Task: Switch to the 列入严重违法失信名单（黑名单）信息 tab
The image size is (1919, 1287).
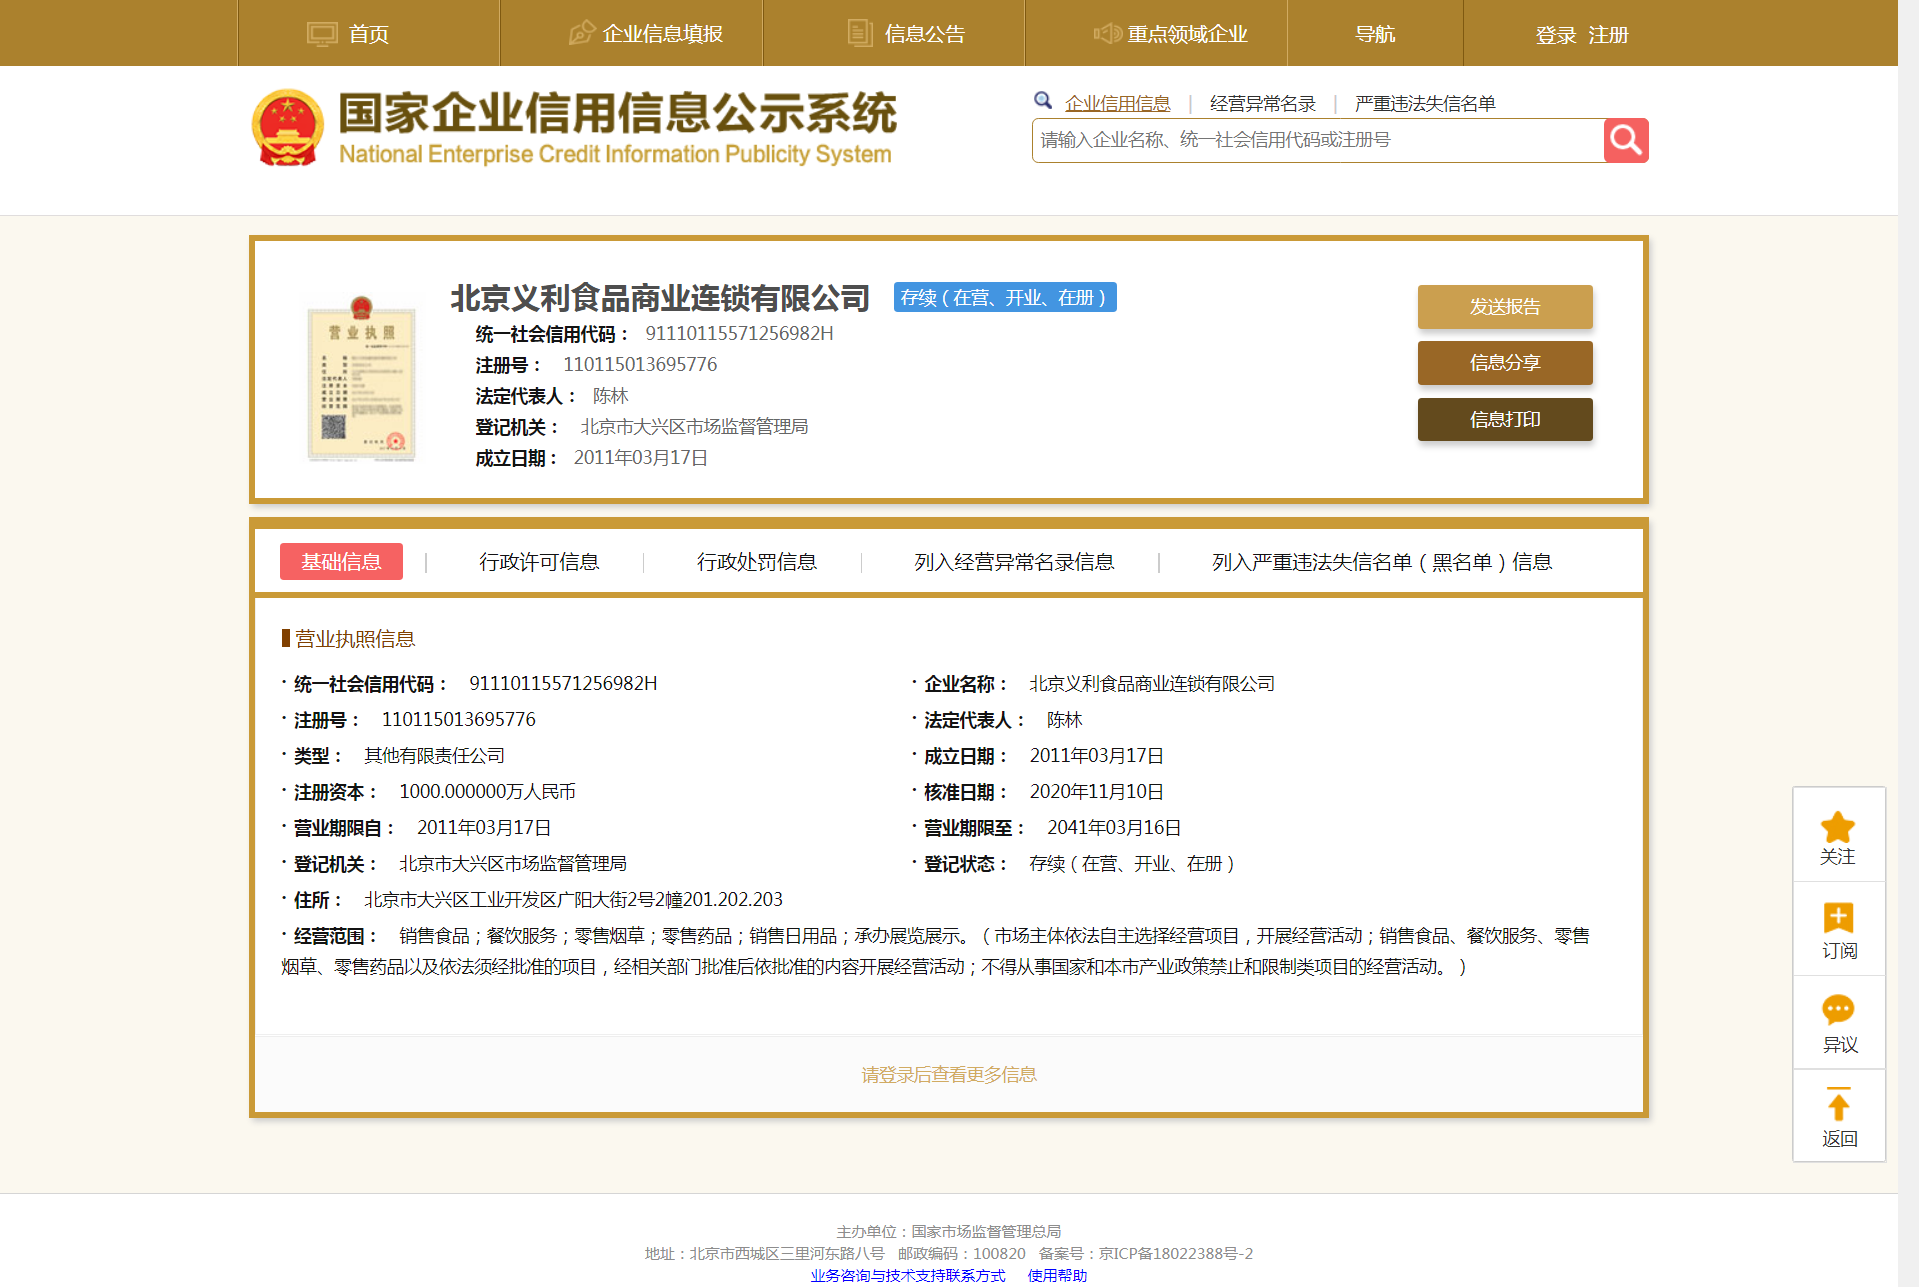Action: coord(1382,562)
